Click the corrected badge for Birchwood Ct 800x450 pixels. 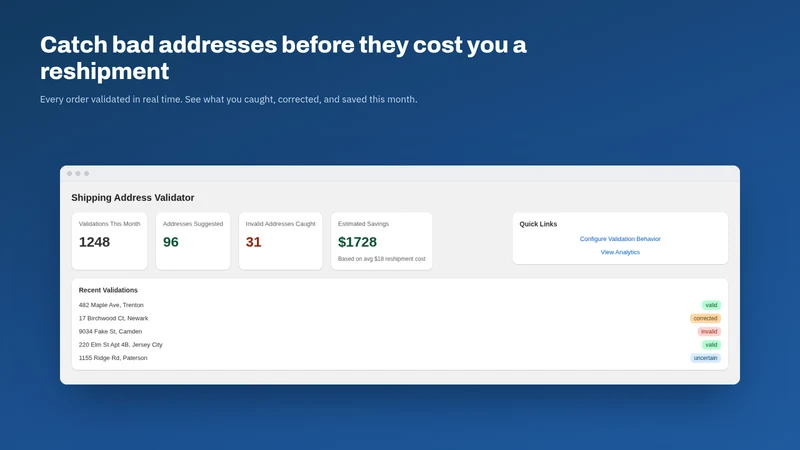coord(706,318)
